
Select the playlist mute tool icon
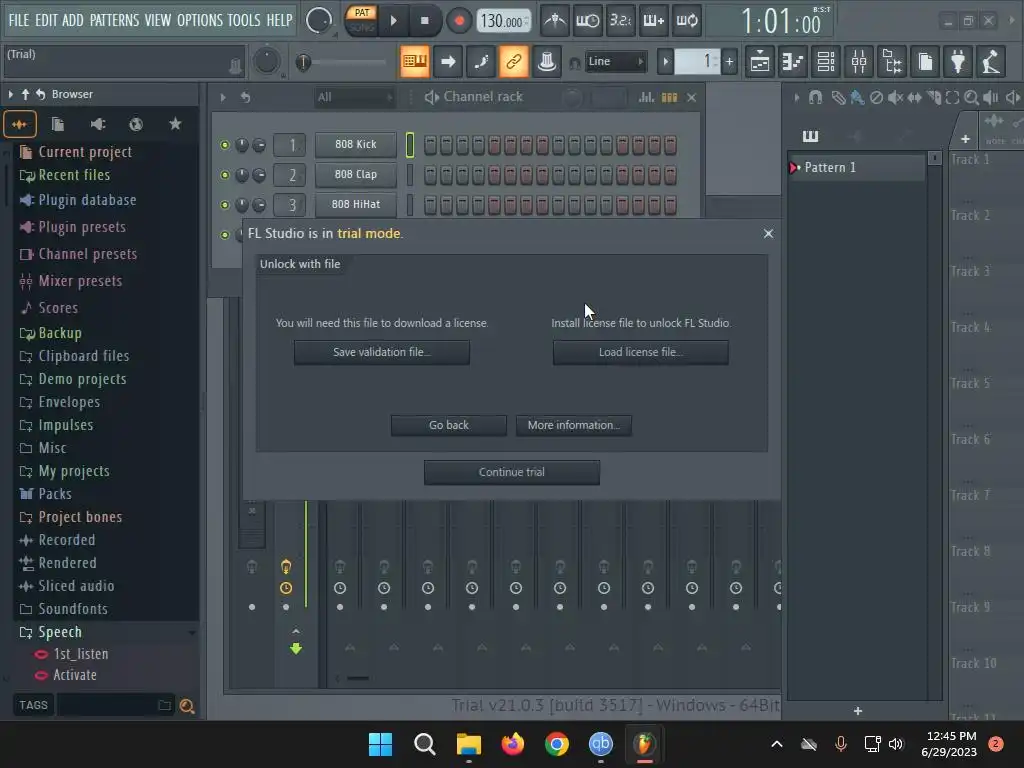[x=895, y=98]
